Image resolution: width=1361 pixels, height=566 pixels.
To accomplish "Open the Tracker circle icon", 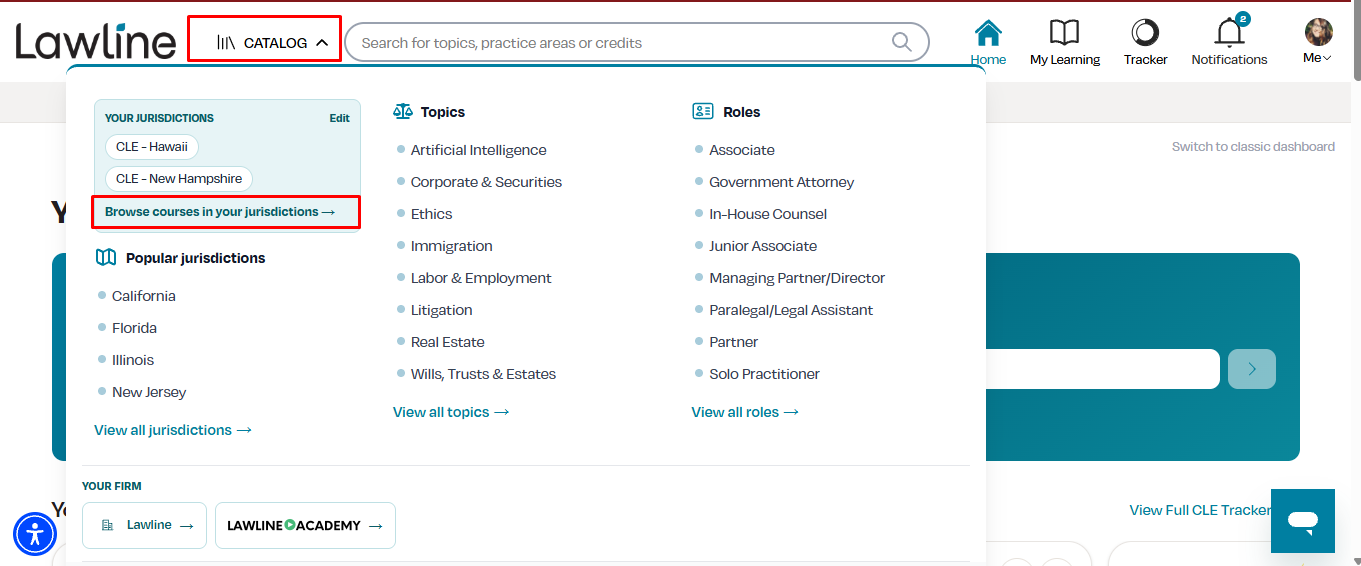I will [1145, 33].
